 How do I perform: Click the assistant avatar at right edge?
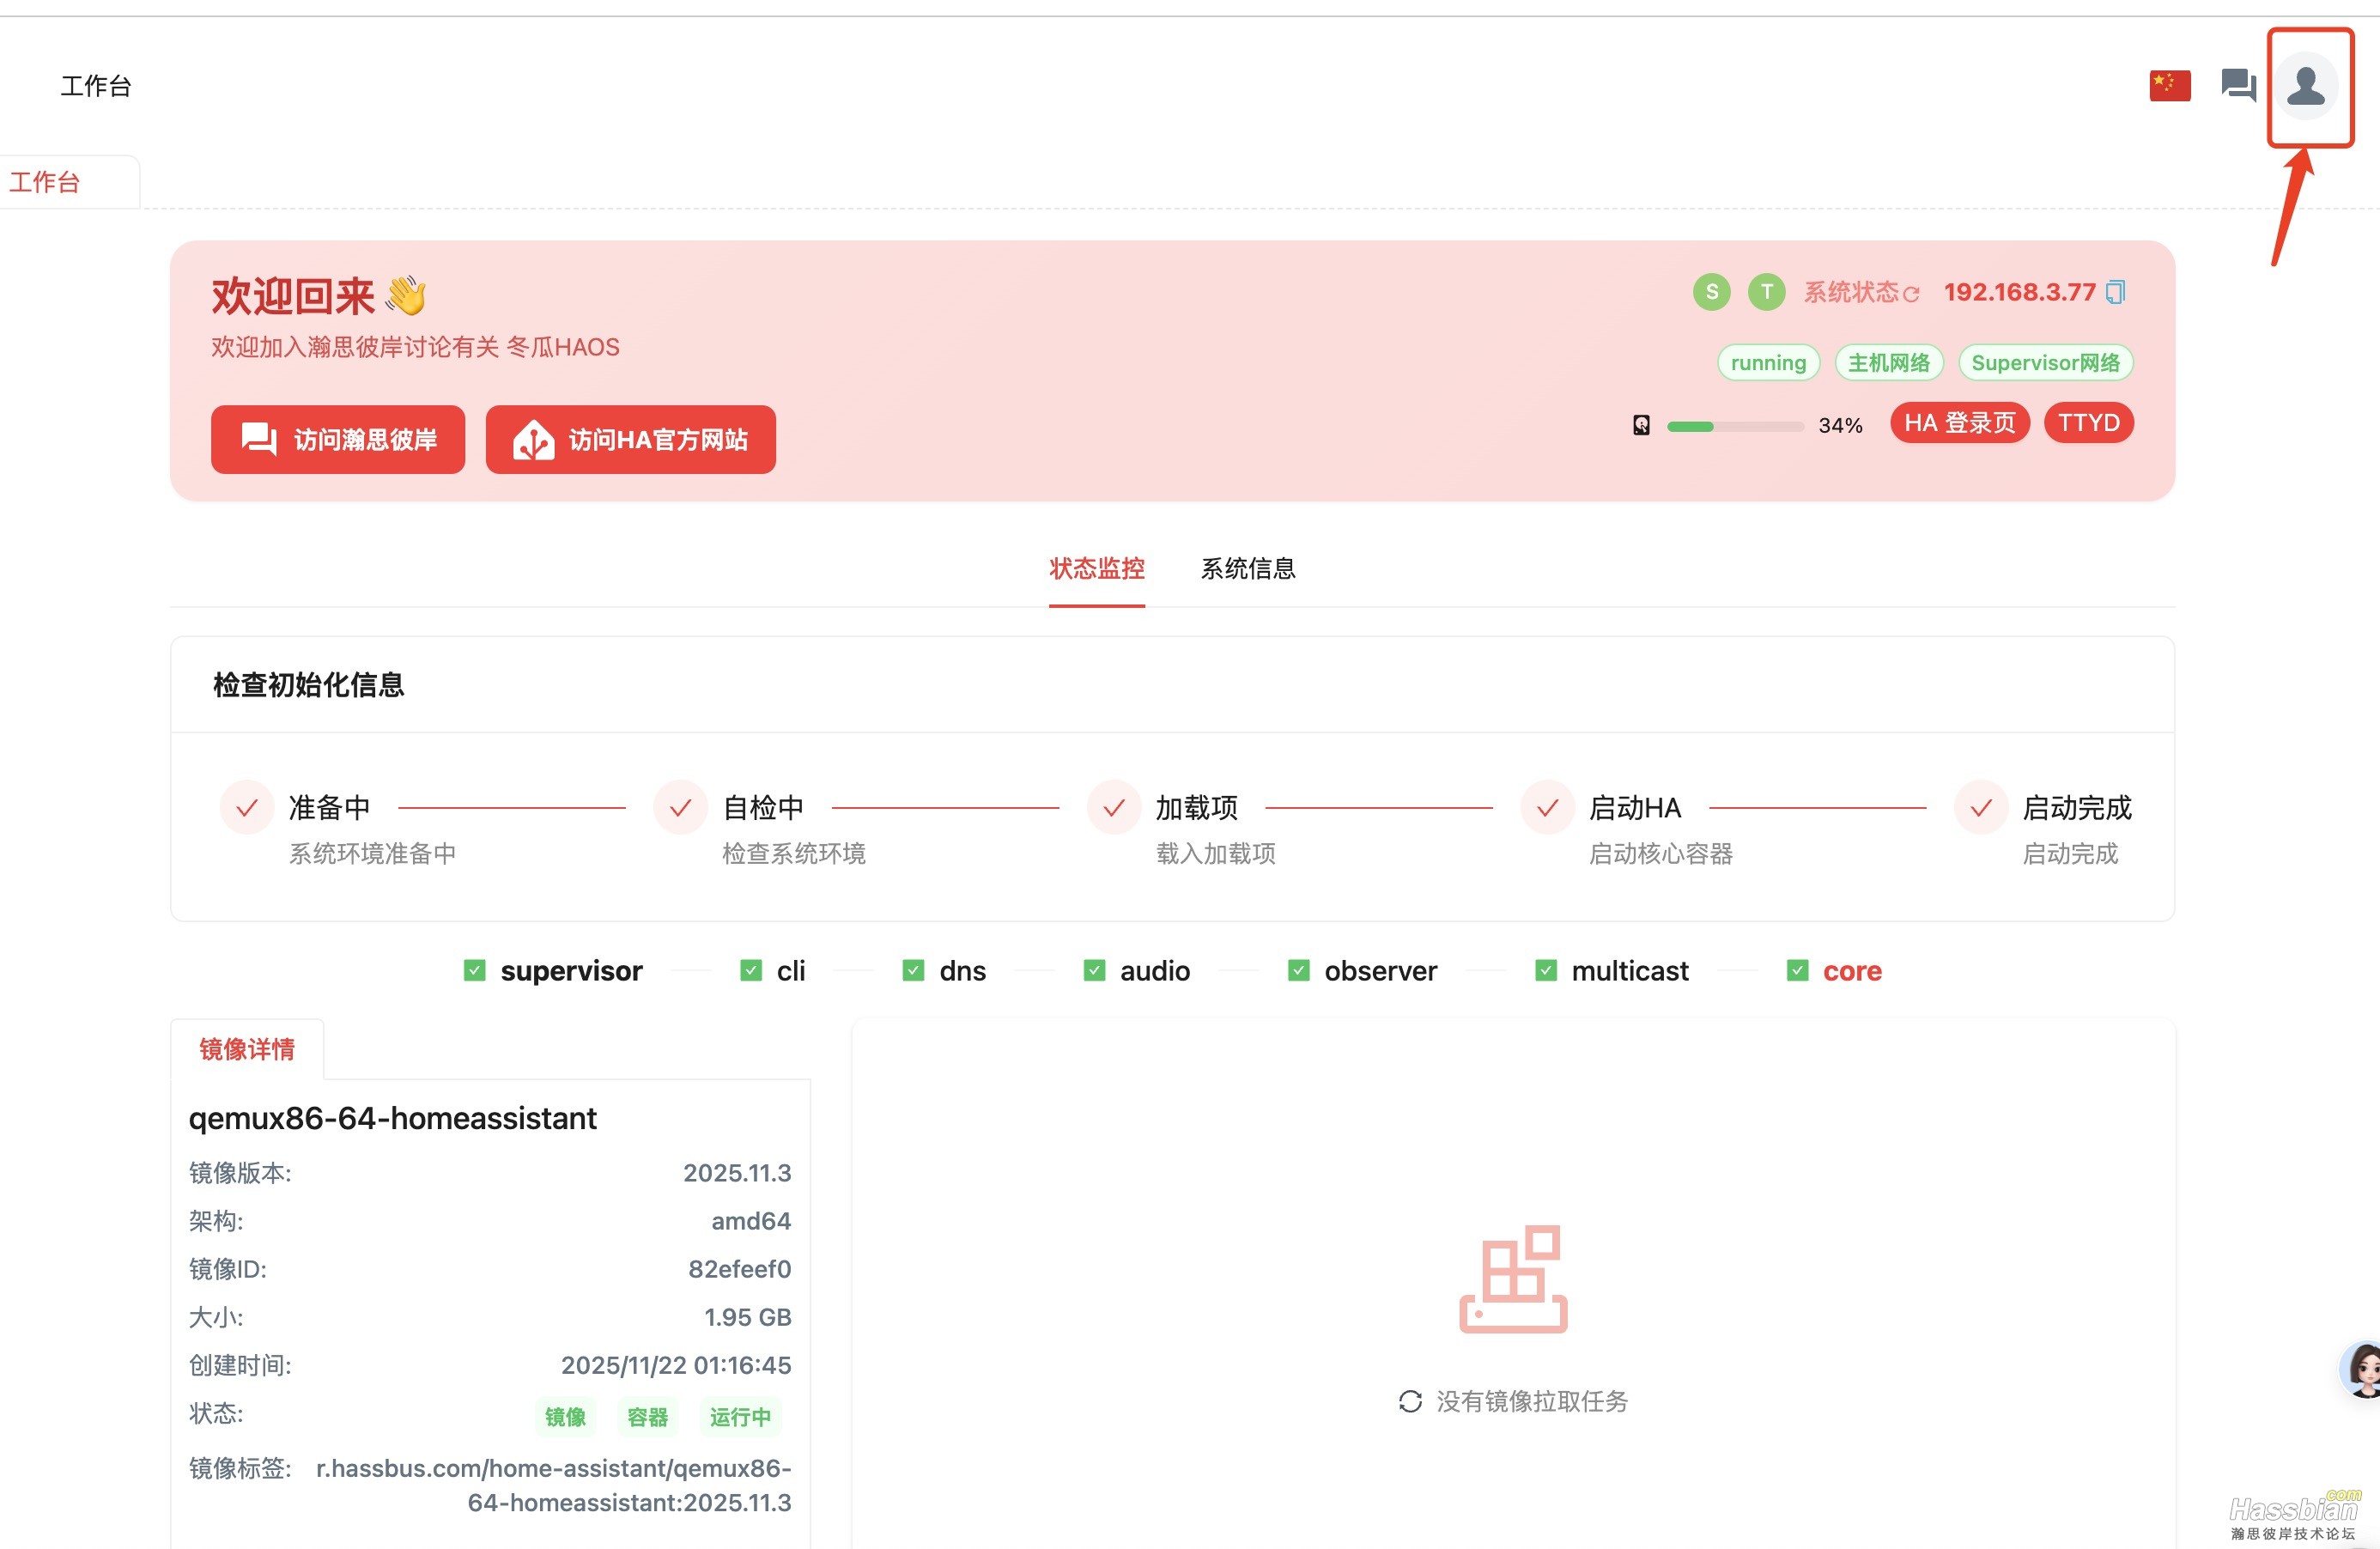[2363, 1370]
